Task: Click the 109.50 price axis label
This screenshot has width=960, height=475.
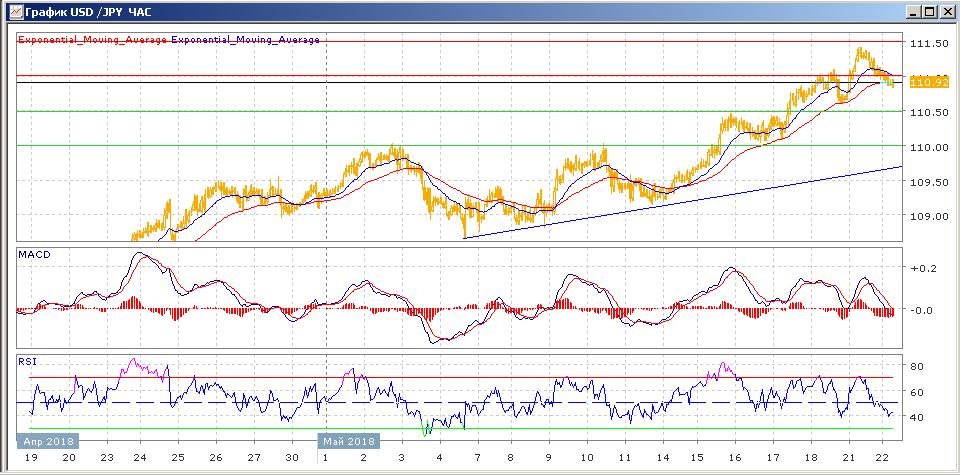Action: pos(929,181)
